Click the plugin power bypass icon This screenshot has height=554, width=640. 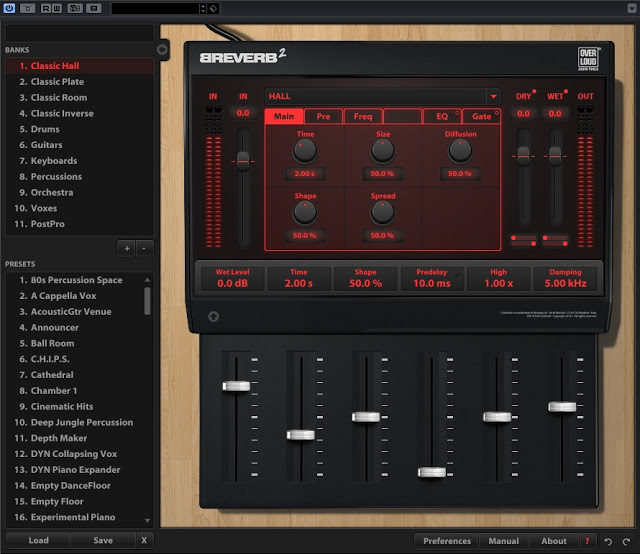tap(10, 8)
